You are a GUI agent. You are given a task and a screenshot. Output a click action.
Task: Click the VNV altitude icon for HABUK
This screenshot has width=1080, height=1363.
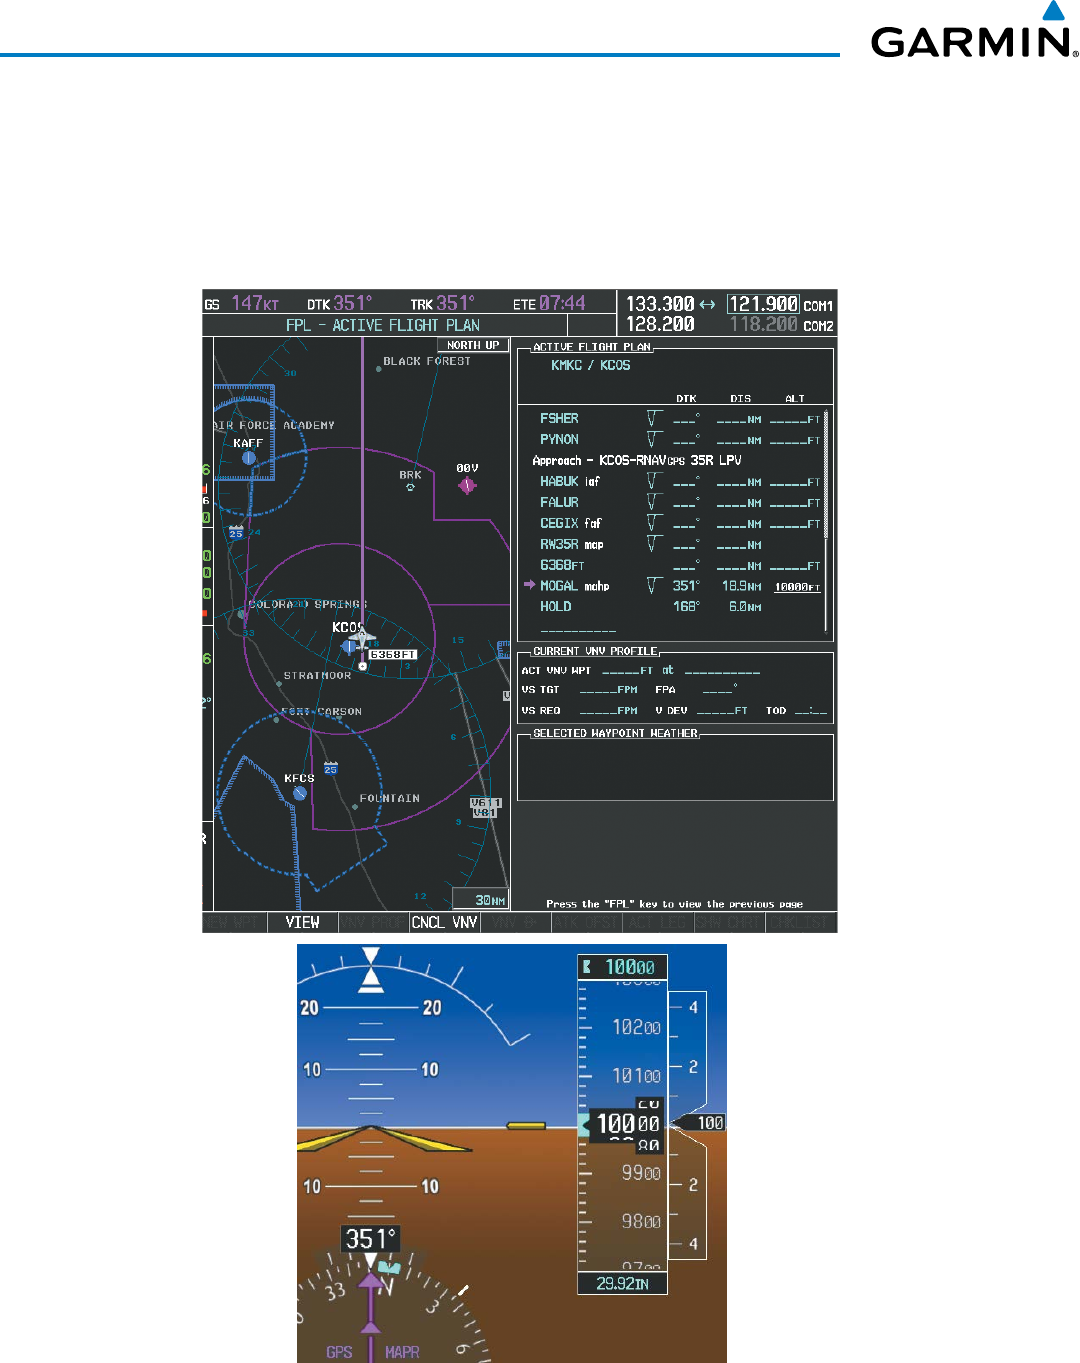tap(654, 481)
